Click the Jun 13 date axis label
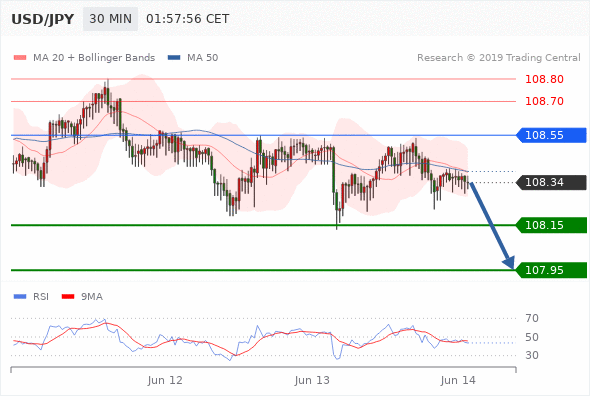The width and height of the screenshot is (590, 400). pyautogui.click(x=312, y=380)
